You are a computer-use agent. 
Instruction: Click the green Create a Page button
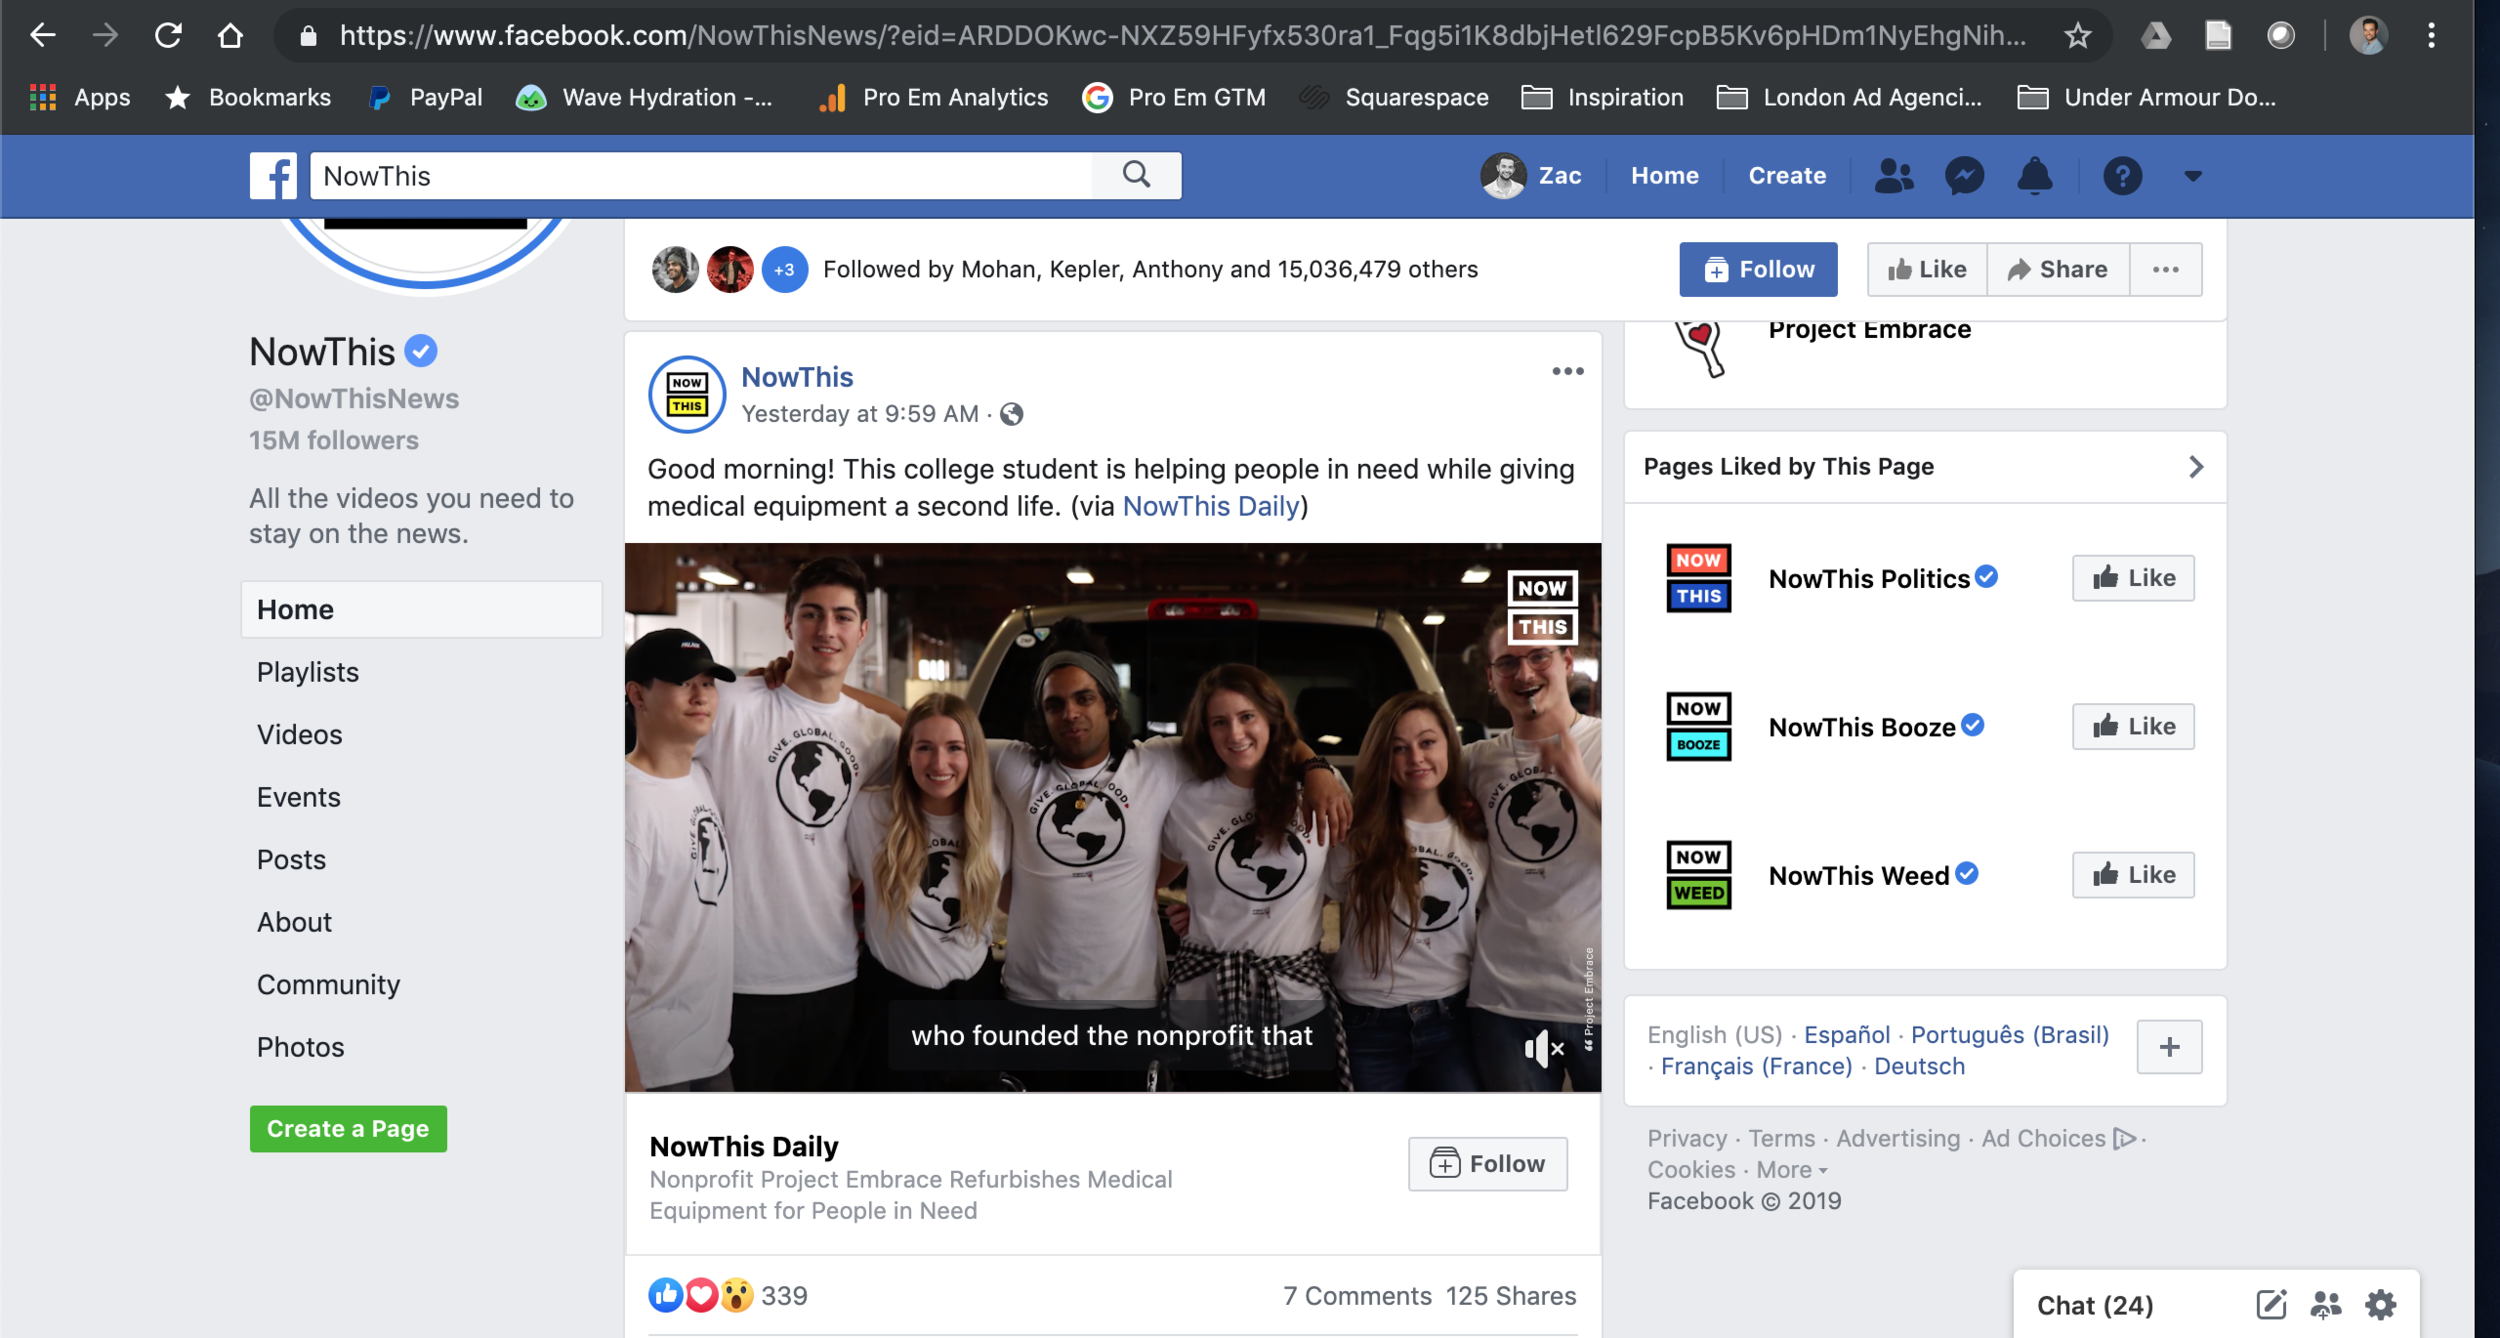[x=348, y=1128]
